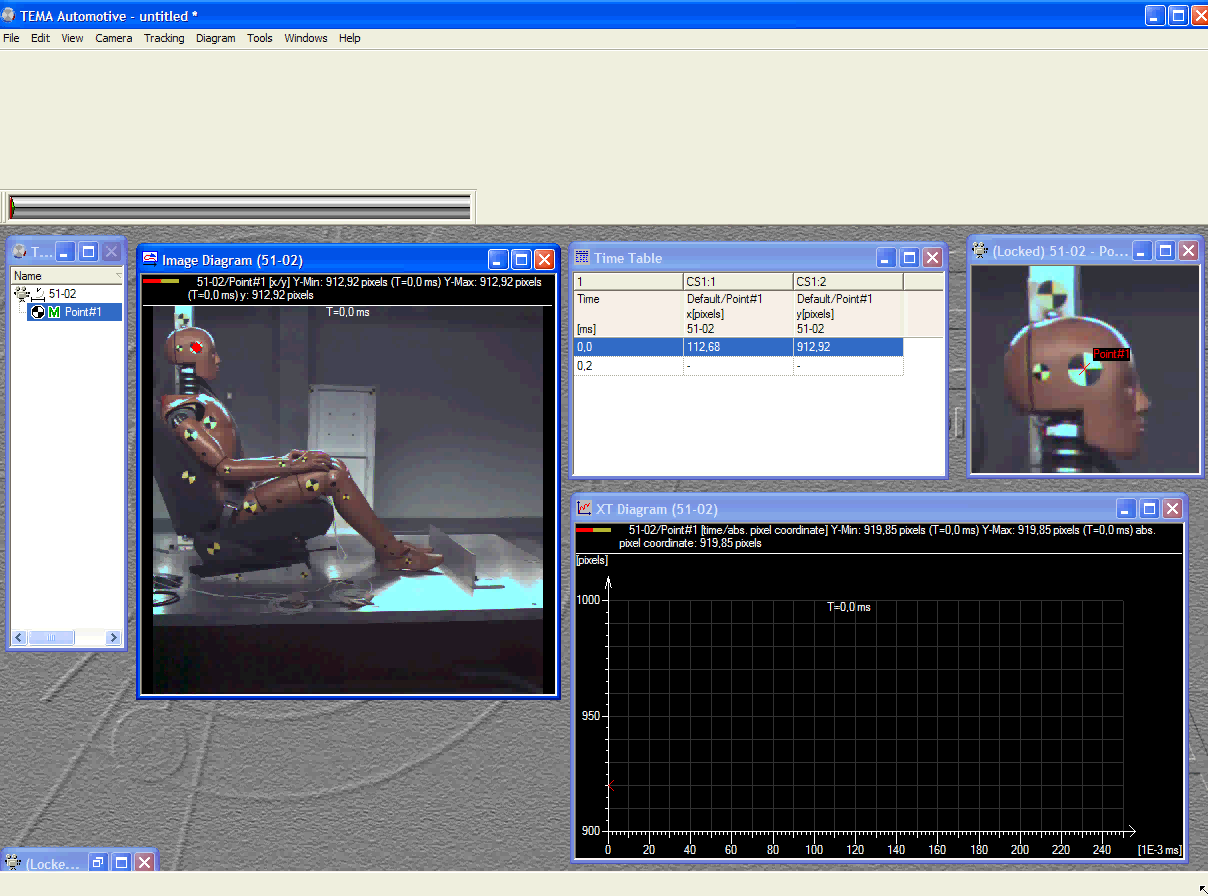Click the XT Diagram window title icon
This screenshot has height=896, width=1208.
pos(585,509)
